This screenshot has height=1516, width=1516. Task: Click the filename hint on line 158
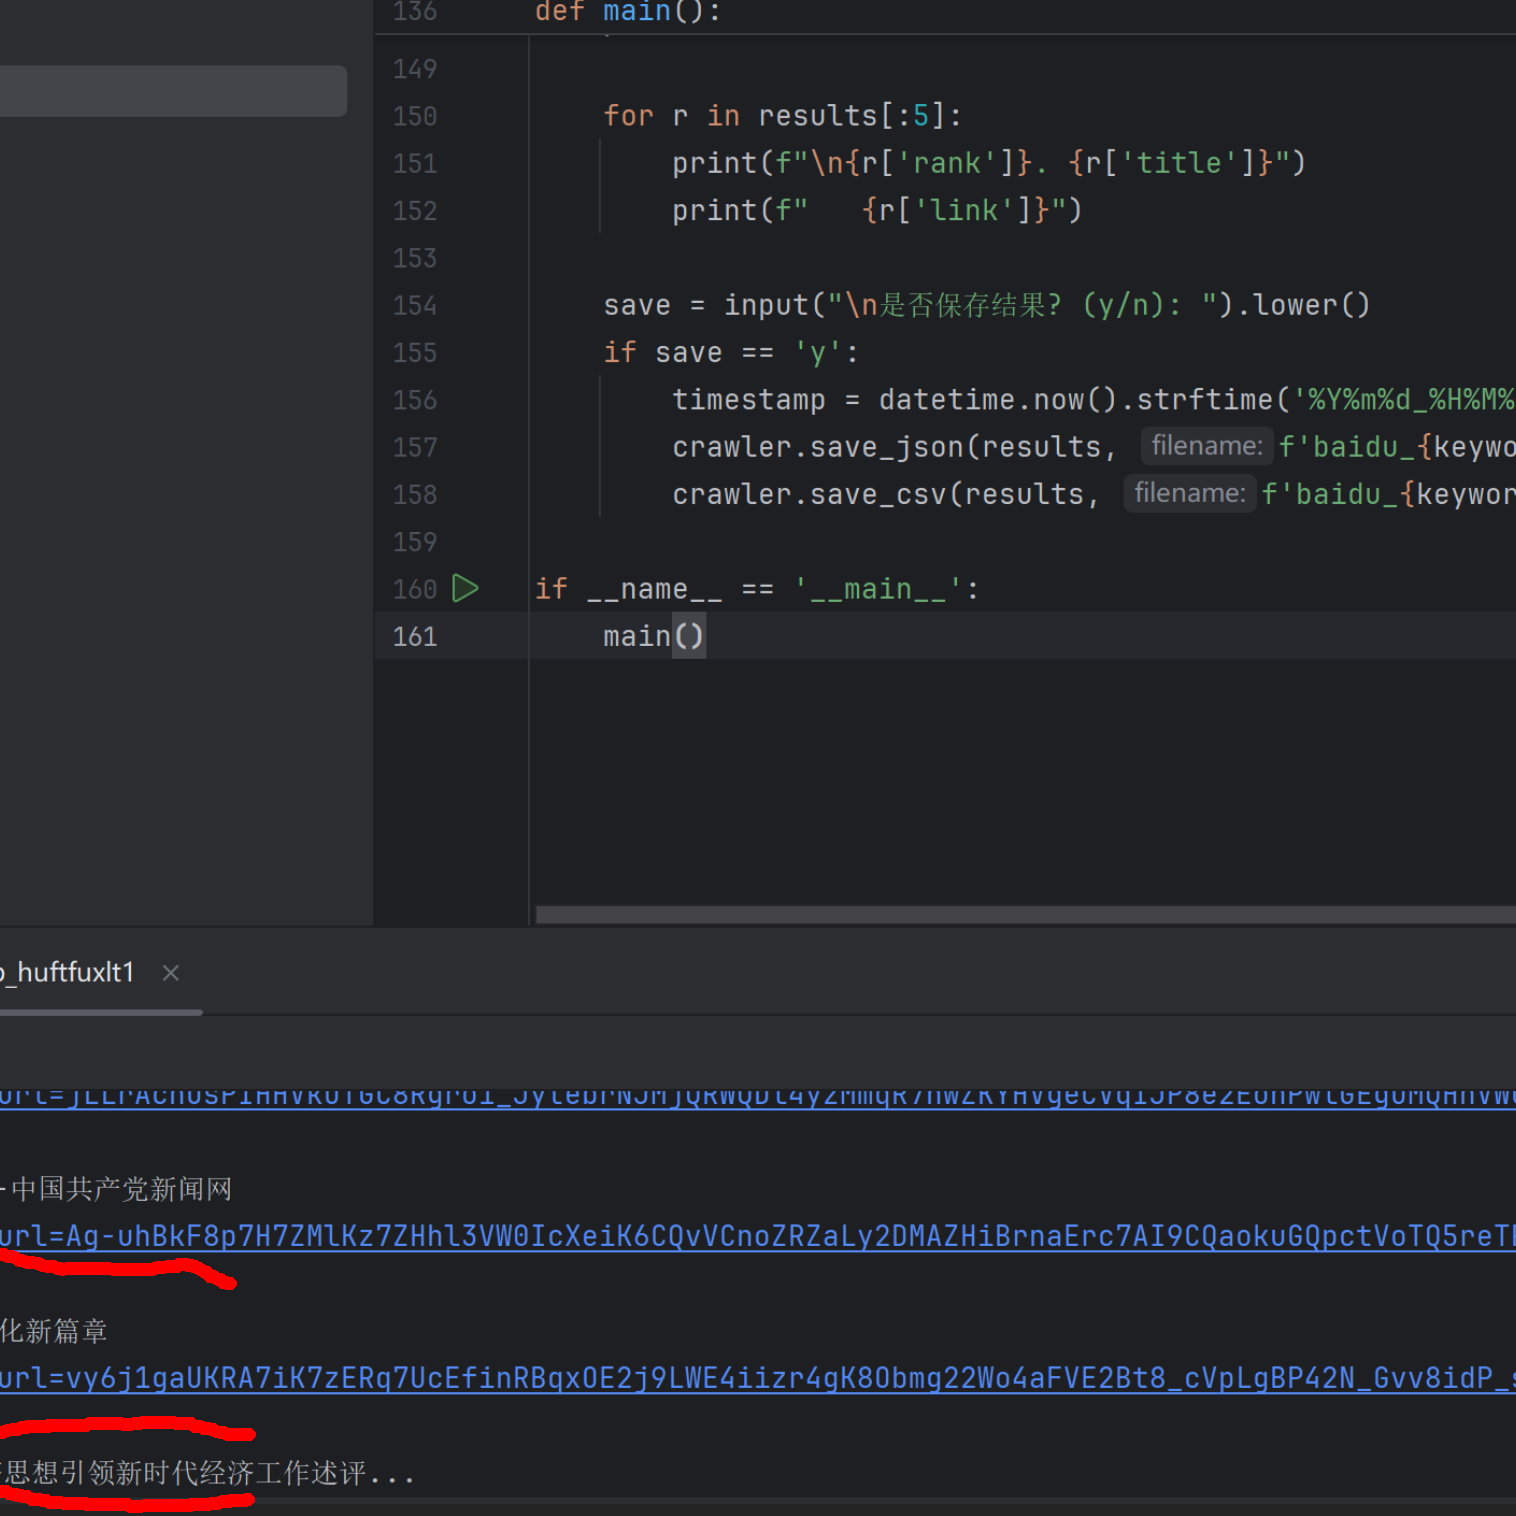tap(1190, 493)
